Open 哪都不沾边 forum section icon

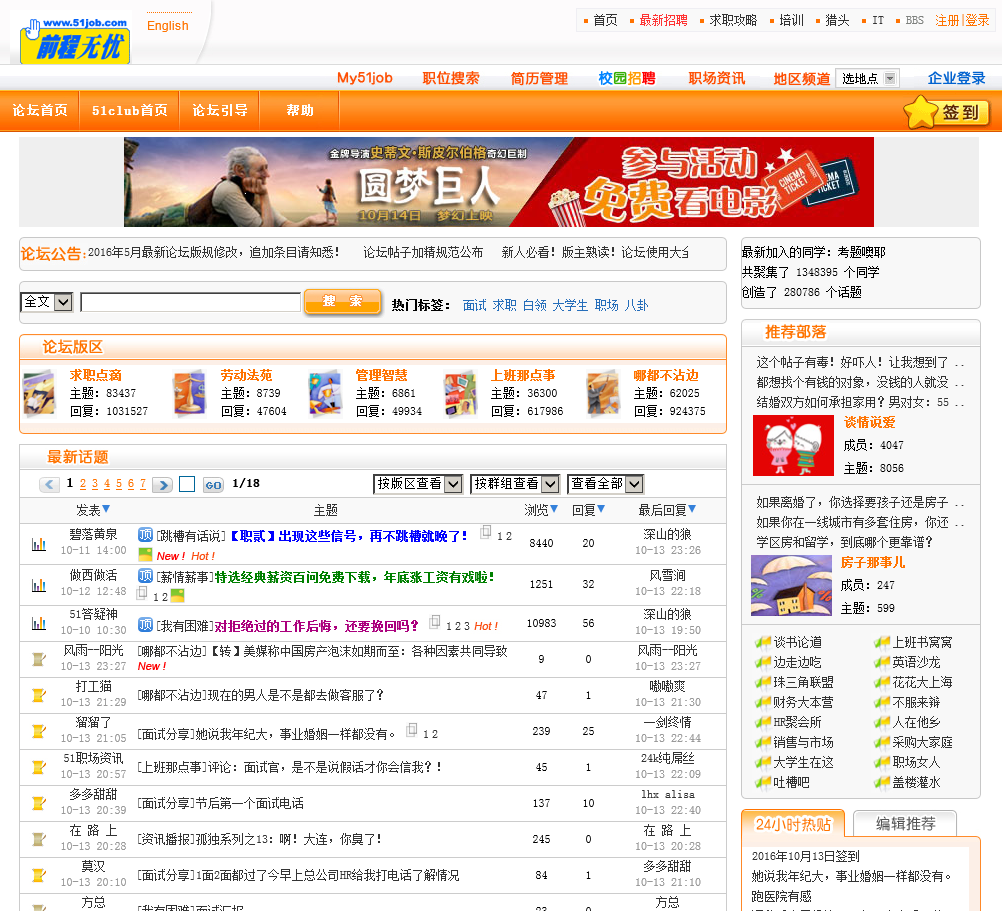(x=603, y=394)
